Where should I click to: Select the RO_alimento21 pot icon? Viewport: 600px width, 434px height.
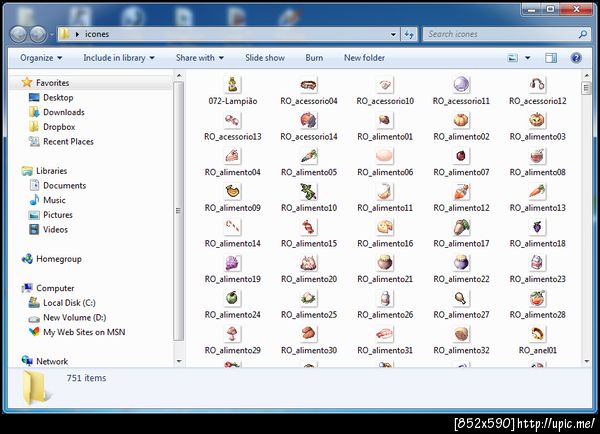click(x=385, y=263)
